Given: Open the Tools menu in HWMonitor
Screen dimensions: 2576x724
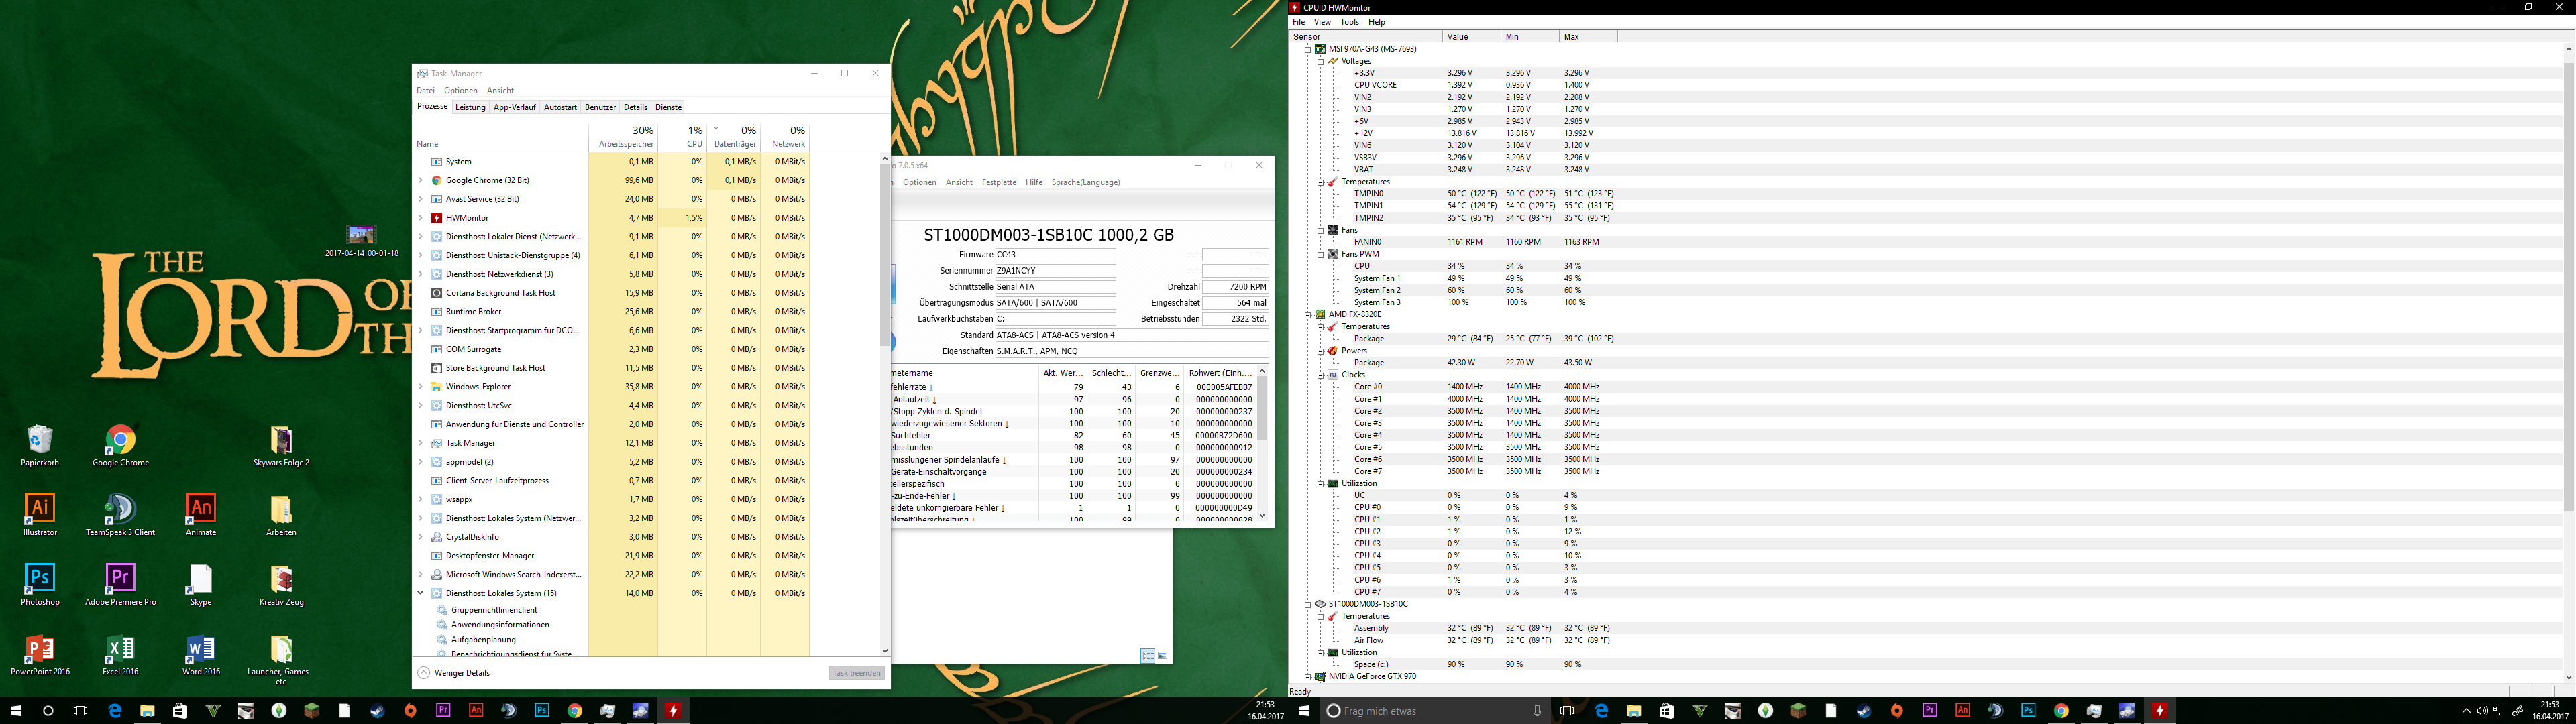Looking at the screenshot, I should tap(1349, 22).
